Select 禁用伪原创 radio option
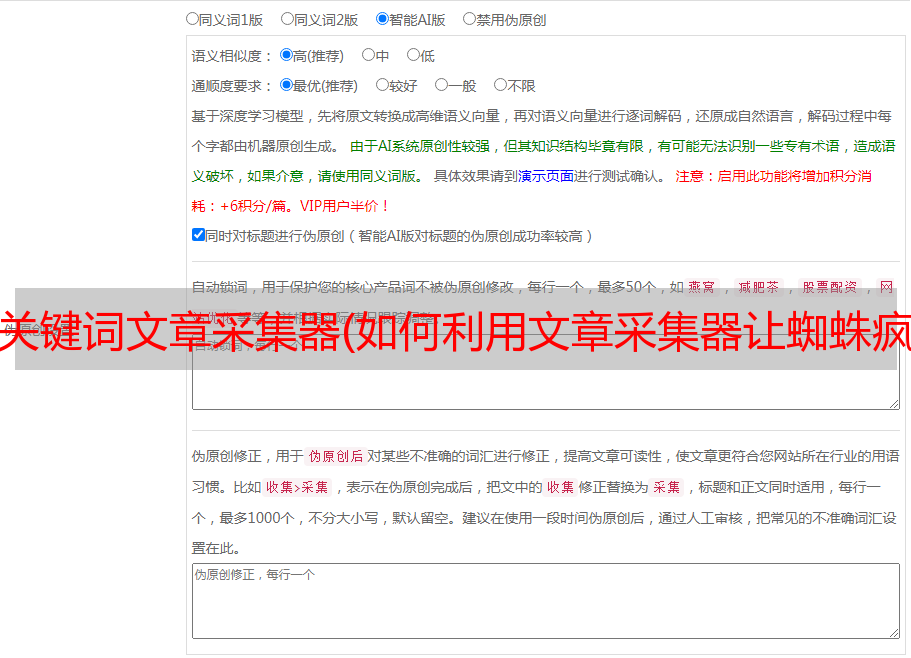The height and width of the screenshot is (658, 911). coord(469,19)
